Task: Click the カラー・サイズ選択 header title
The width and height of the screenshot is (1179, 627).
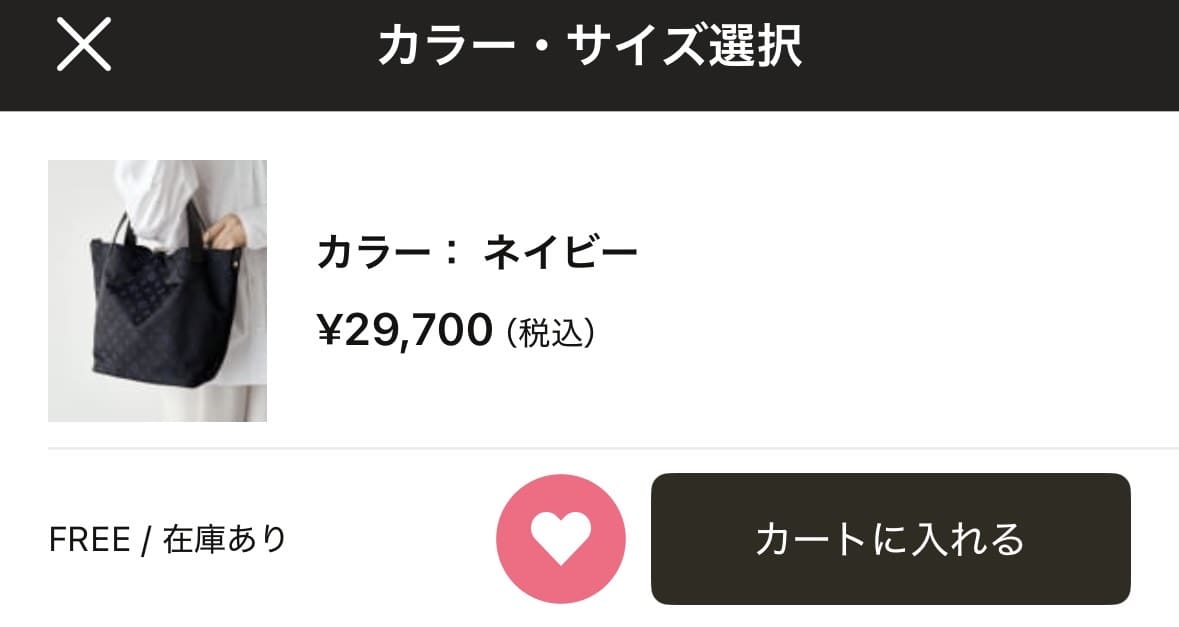Action: coord(589,46)
